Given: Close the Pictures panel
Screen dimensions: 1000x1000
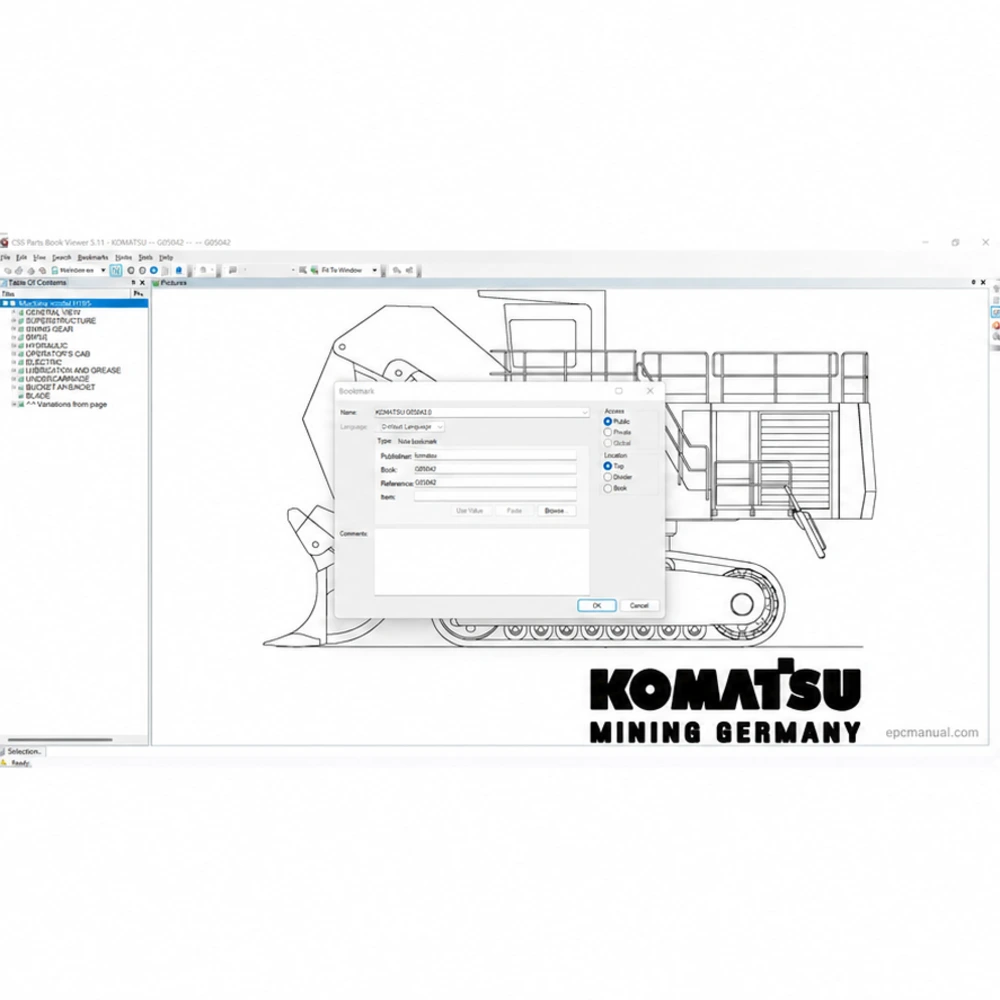Looking at the screenshot, I should 983,283.
